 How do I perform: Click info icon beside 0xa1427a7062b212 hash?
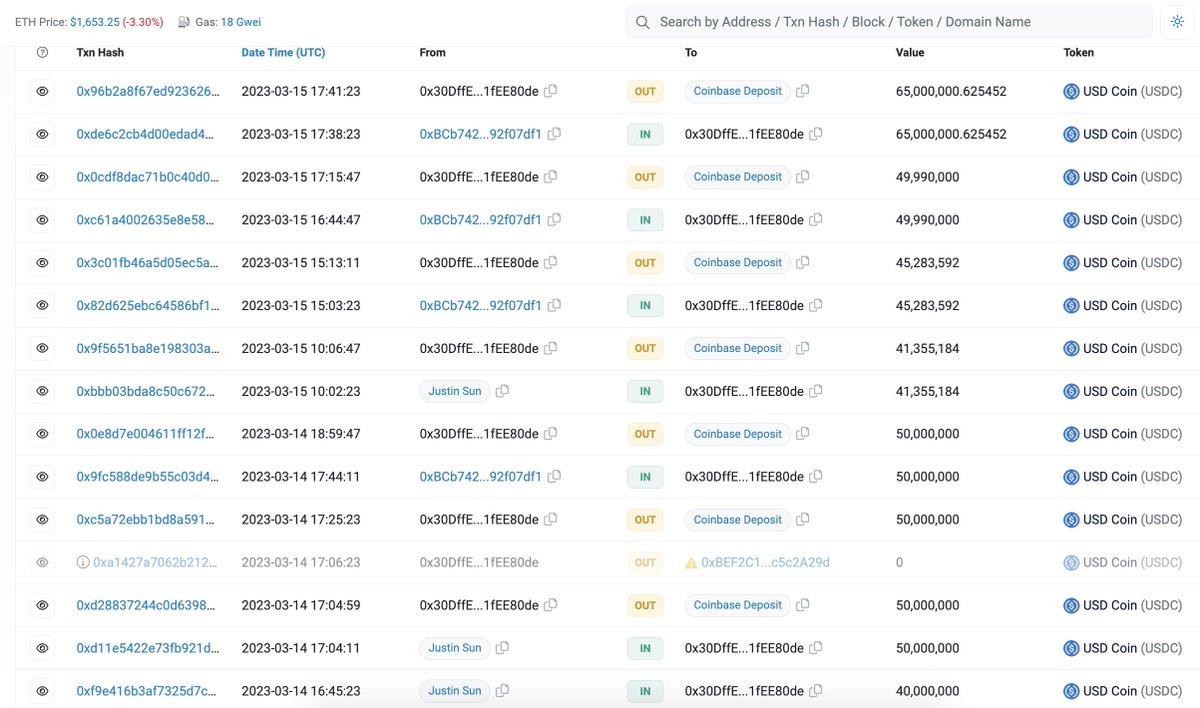[x=83, y=562]
